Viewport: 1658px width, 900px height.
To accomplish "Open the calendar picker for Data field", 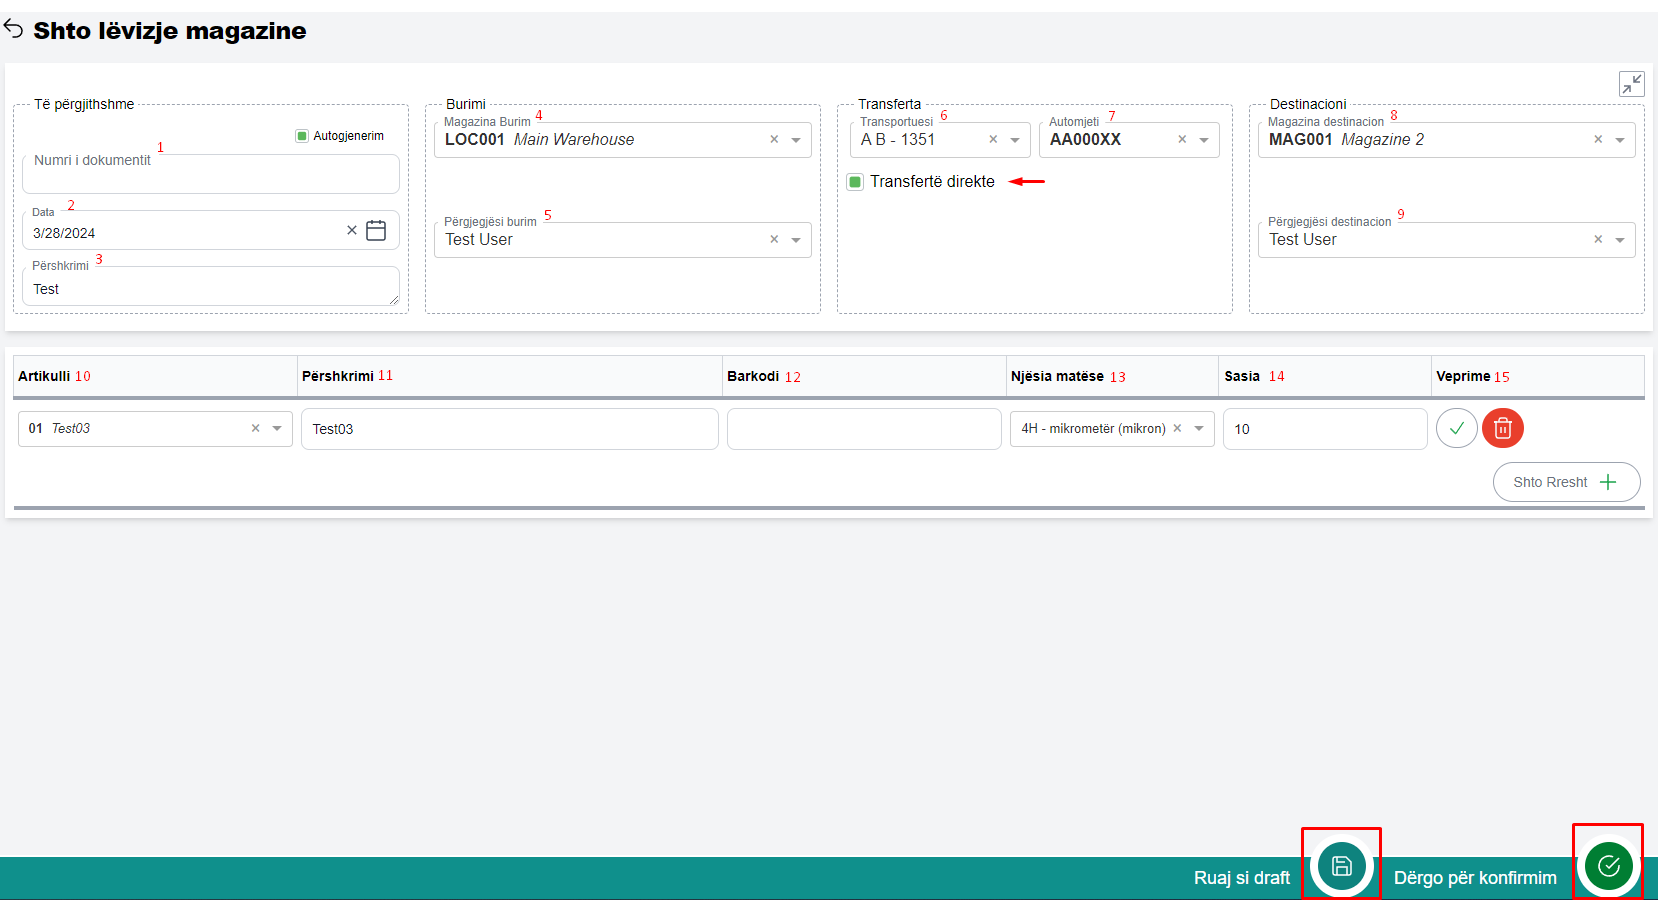I will [x=376, y=231].
